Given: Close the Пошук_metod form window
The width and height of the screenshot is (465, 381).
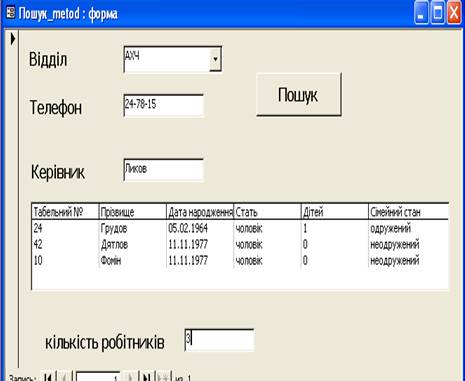Looking at the screenshot, I should point(454,13).
